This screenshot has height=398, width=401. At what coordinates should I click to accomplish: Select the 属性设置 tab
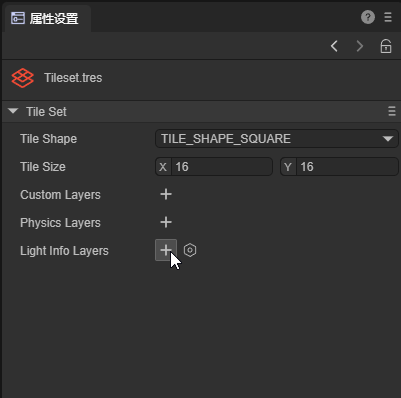[45, 19]
